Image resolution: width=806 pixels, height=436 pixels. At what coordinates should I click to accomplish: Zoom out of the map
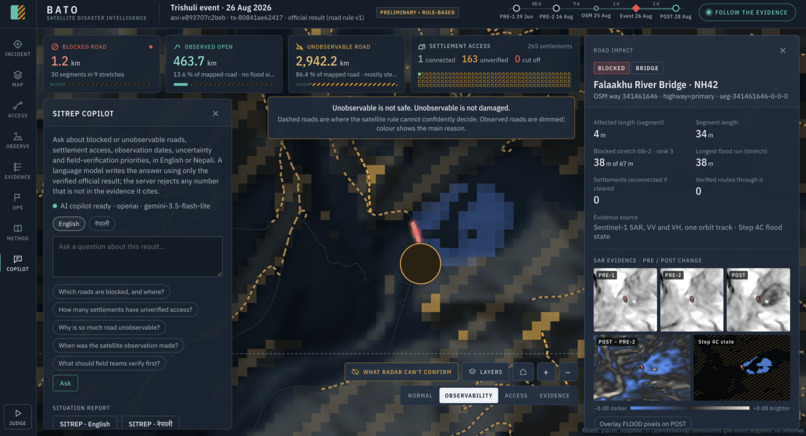[x=567, y=372]
